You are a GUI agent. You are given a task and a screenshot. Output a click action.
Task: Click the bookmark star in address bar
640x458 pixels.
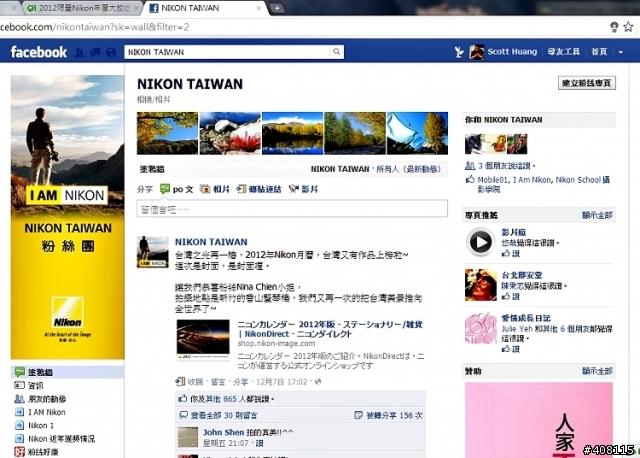[x=628, y=27]
